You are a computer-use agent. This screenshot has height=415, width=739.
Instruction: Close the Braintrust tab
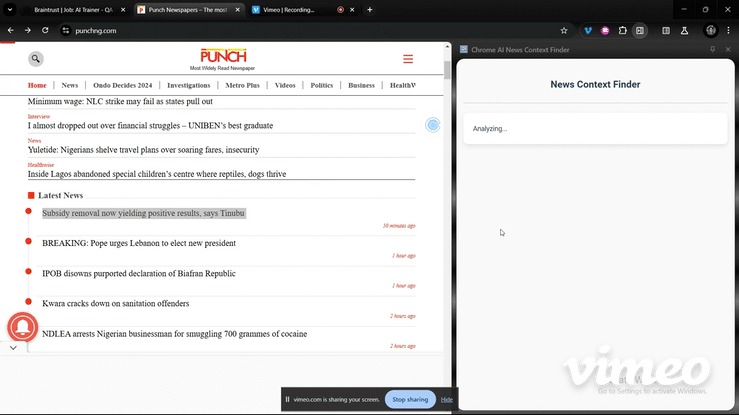[x=123, y=9]
